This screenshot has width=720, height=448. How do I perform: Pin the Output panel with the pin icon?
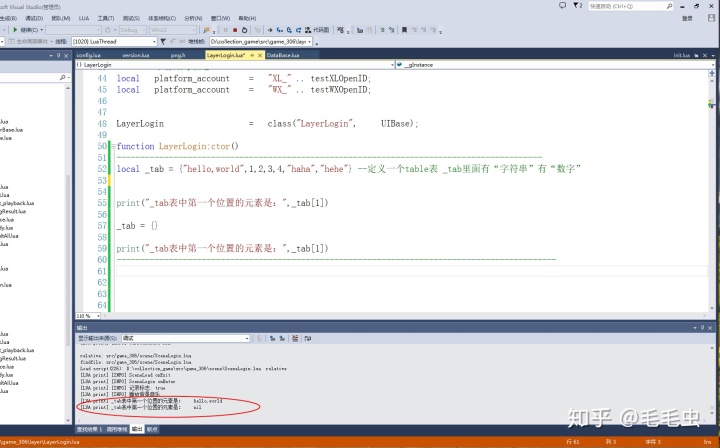coord(702,328)
